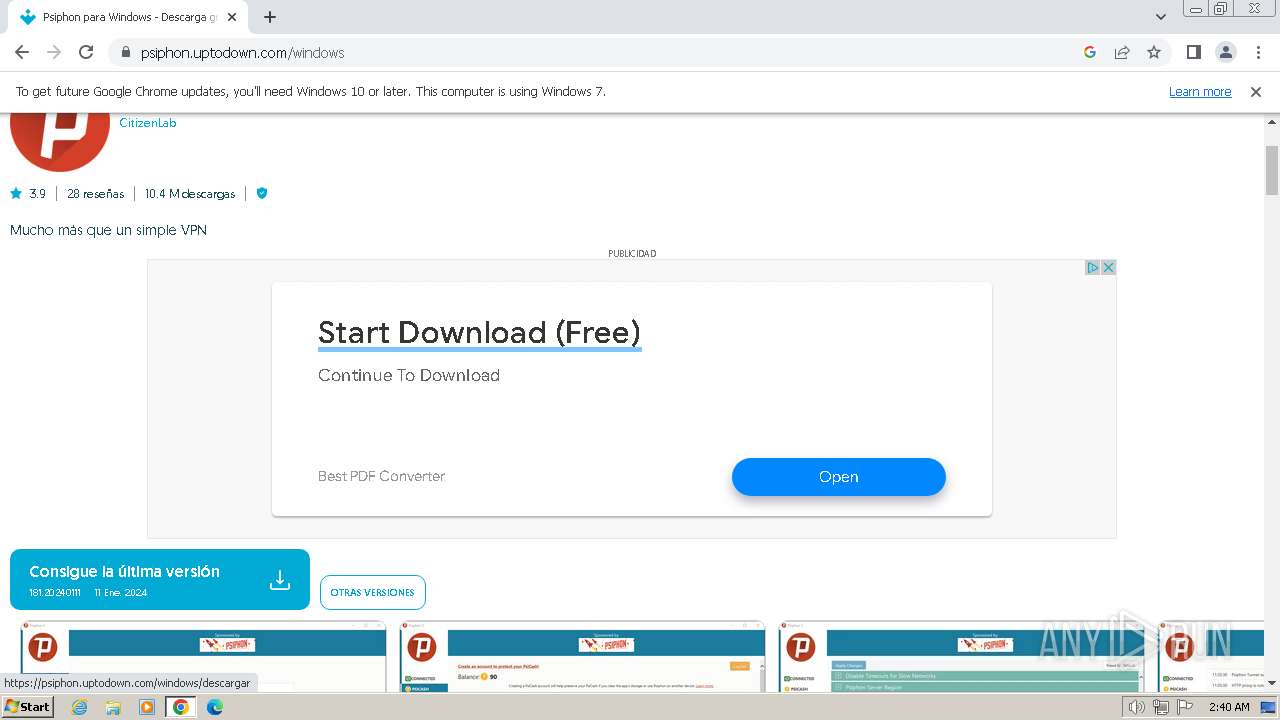1280x720 pixels.
Task: Go back to previous page
Action: [x=22, y=52]
